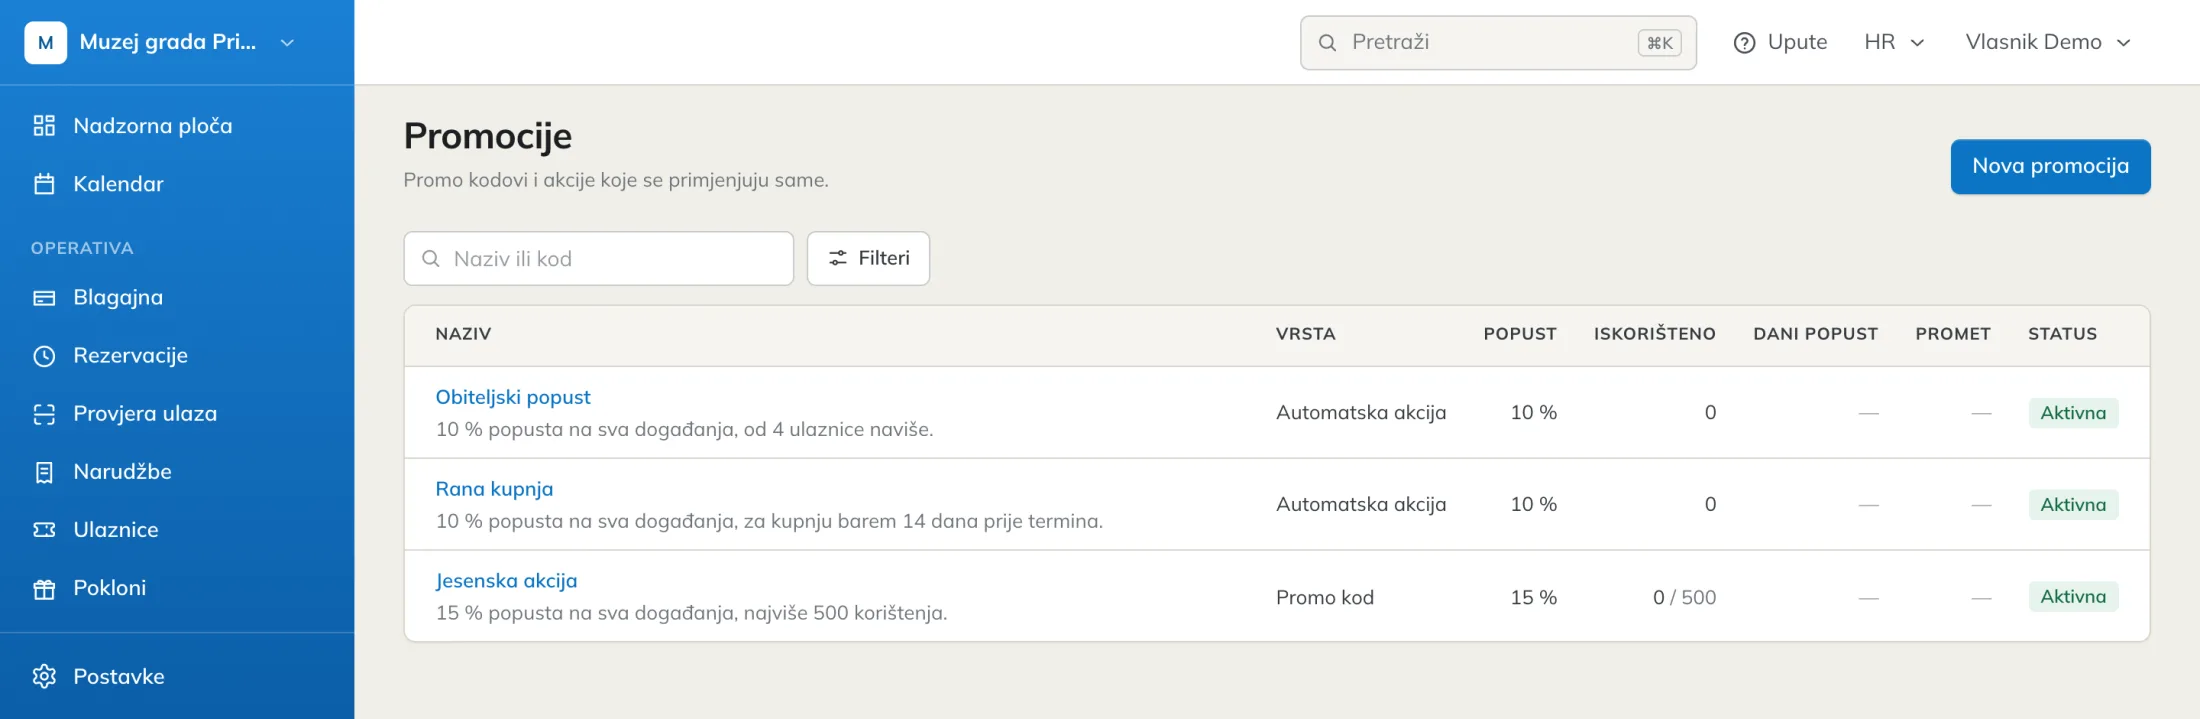
Task: Open the HR language dropdown
Action: tap(1894, 42)
